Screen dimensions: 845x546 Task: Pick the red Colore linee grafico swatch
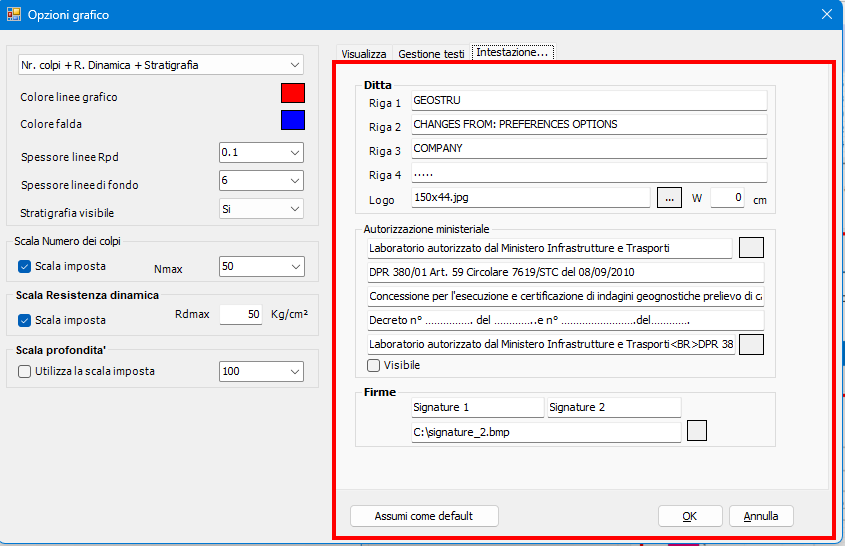pos(293,93)
